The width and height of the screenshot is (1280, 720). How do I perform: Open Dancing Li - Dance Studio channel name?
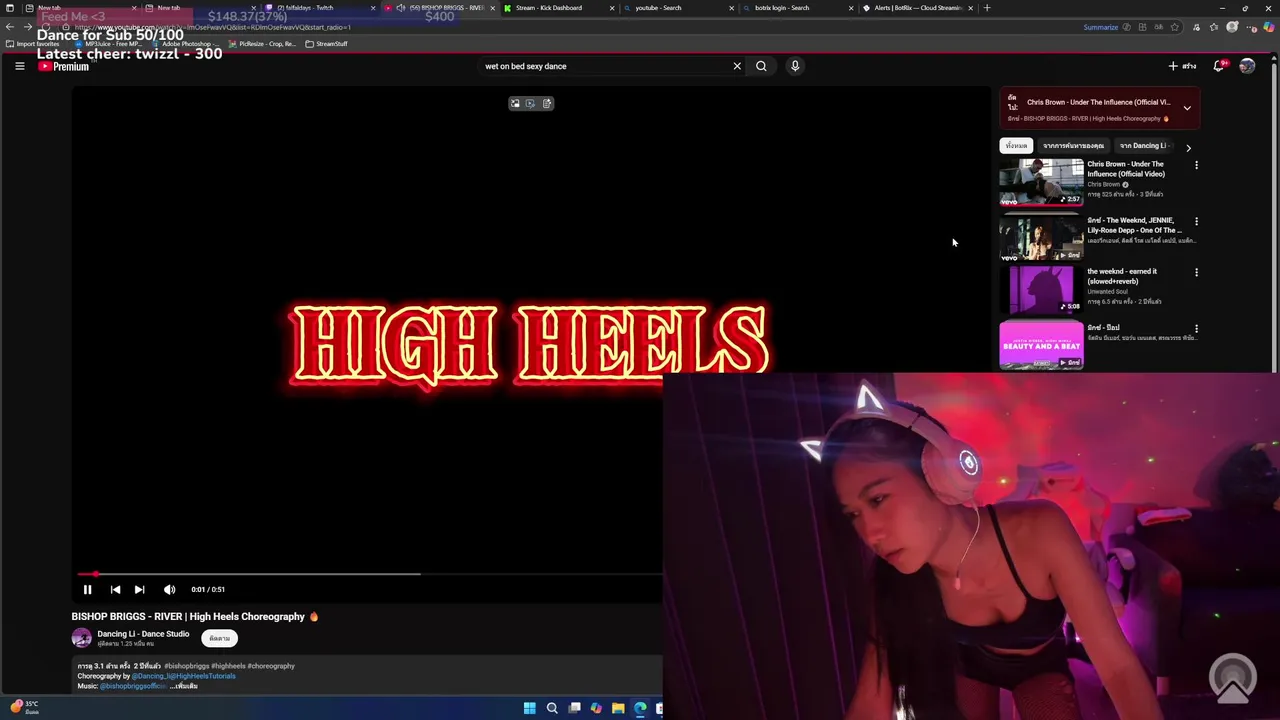pyautogui.click(x=143, y=634)
